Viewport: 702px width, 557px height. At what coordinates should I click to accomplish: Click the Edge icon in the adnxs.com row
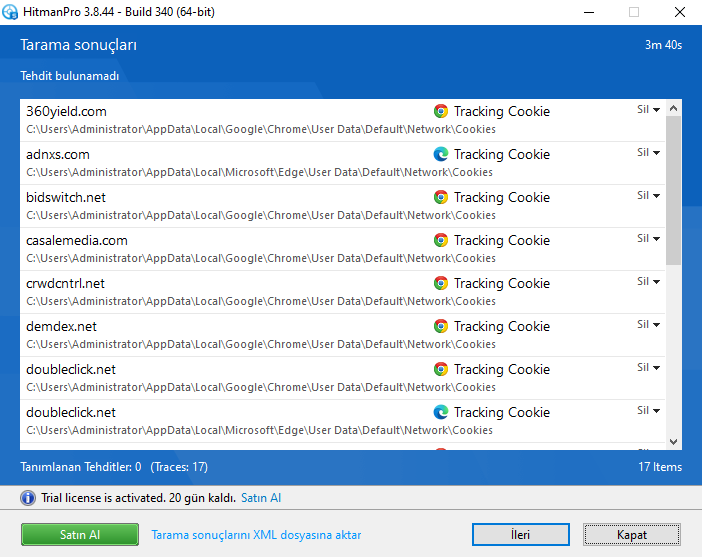pyautogui.click(x=441, y=154)
